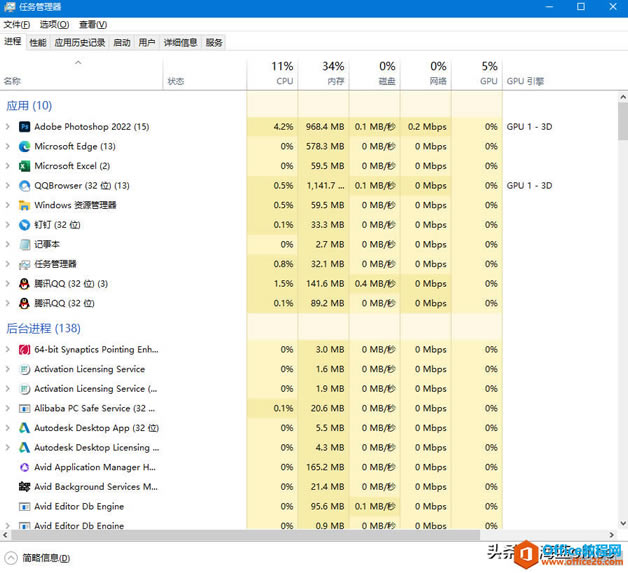Sort by the GPU column header

tap(477, 74)
